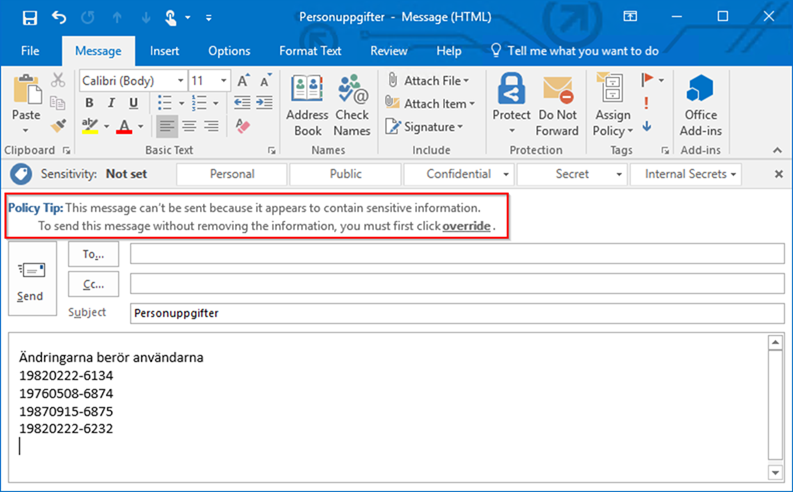The height and width of the screenshot is (492, 793).
Task: Open the font color picker
Action: (140, 127)
